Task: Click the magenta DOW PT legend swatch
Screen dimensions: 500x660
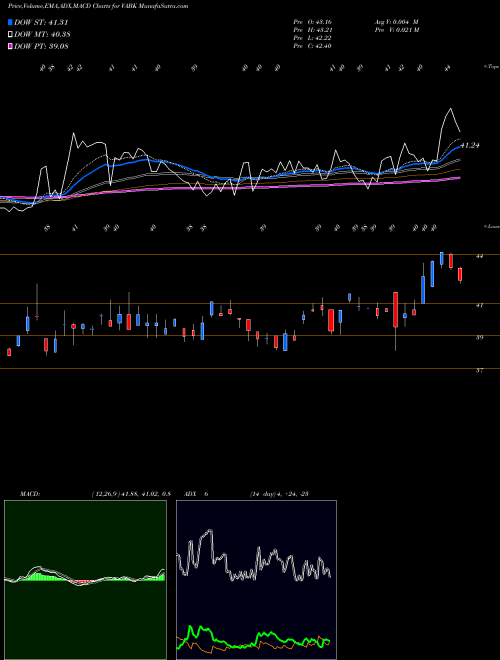Action: (x=10, y=46)
